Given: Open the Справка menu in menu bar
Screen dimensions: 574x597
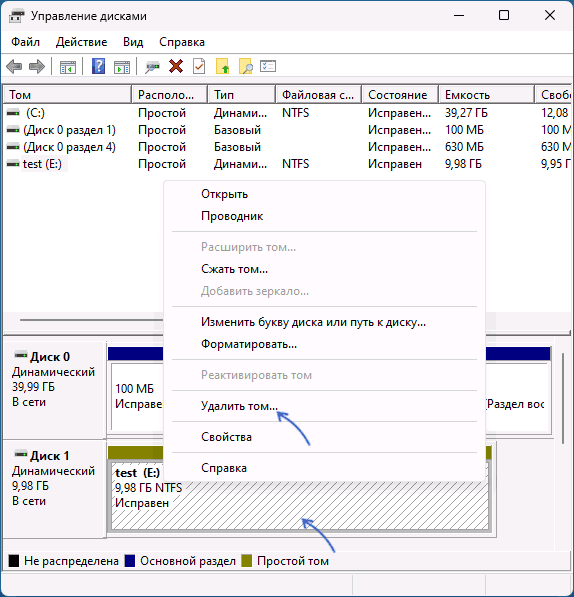Looking at the screenshot, I should click(x=182, y=42).
